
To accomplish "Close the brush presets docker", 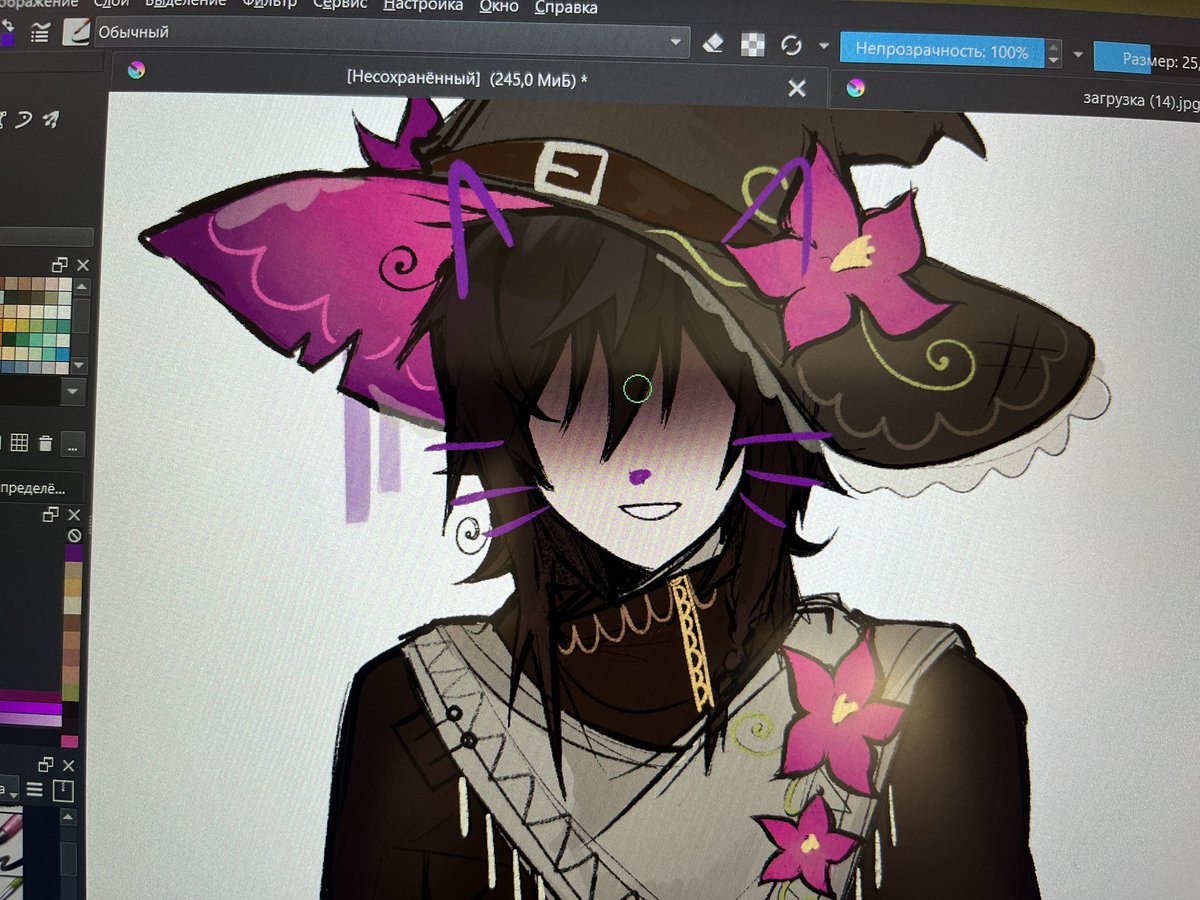I will point(70,765).
